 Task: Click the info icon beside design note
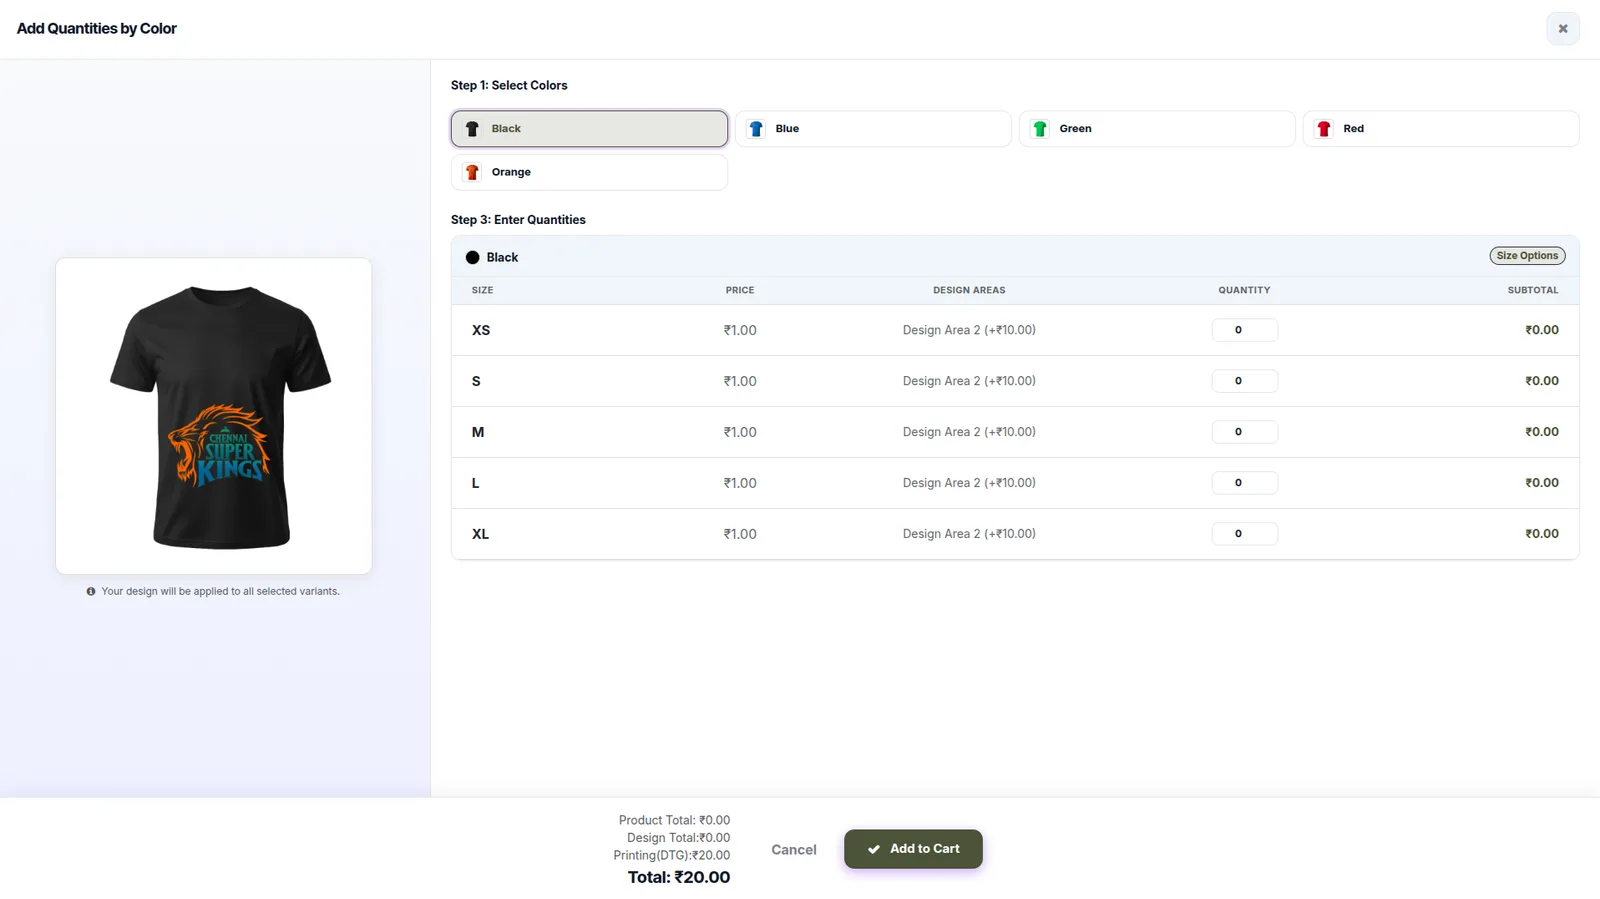click(91, 592)
